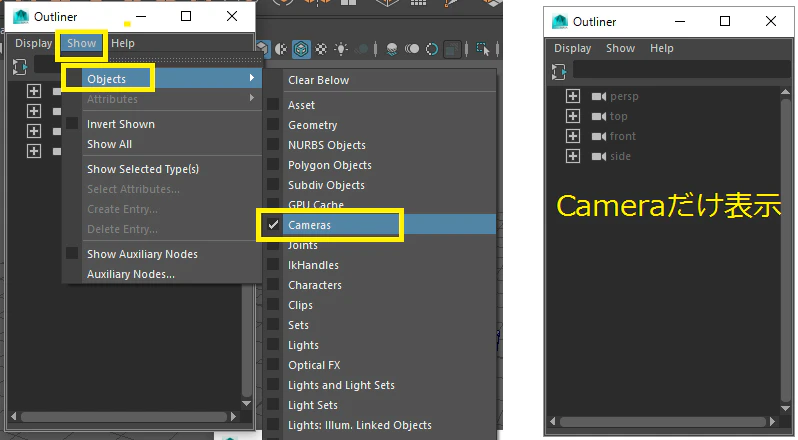Select persp text in right Outliner
This screenshot has height=440, width=798.
pos(624,97)
